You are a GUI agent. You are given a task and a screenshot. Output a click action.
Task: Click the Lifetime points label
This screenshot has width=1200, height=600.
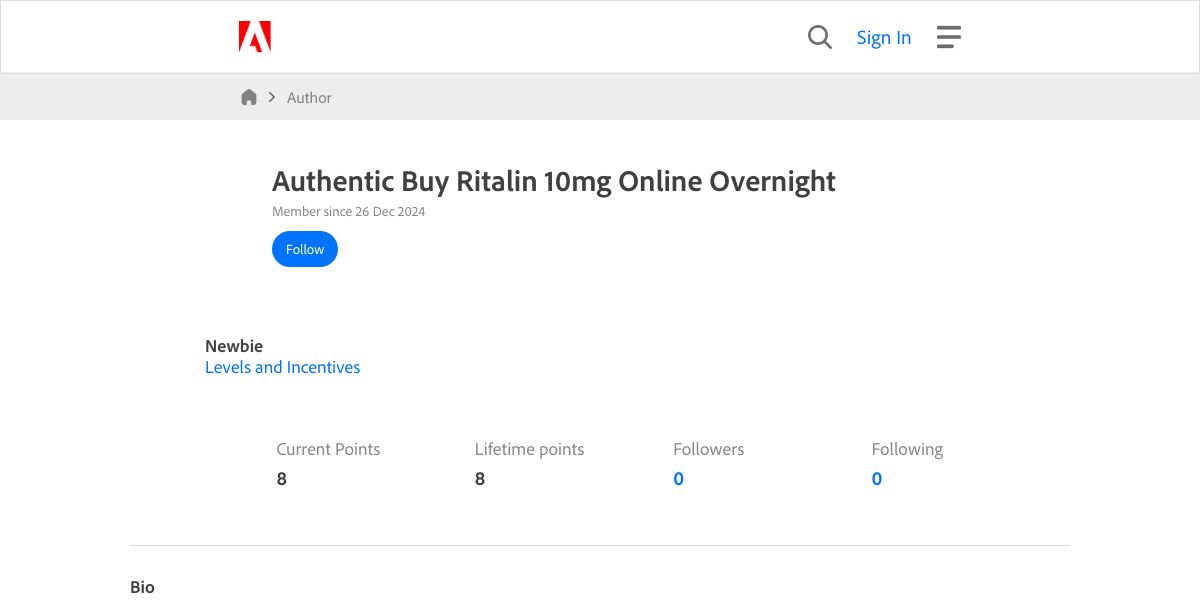click(529, 449)
